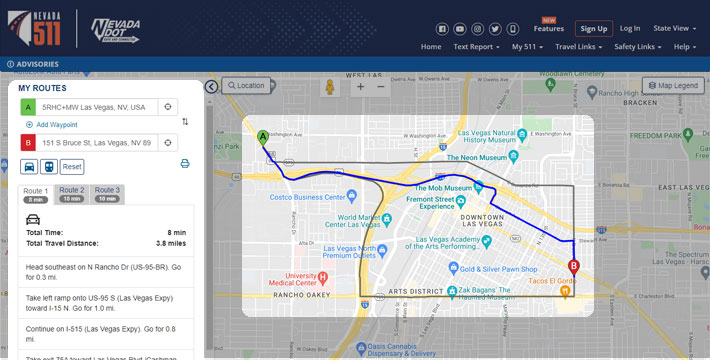Viewport: 710px width, 360px height.
Task: Expand the Help menu
Action: 685,47
